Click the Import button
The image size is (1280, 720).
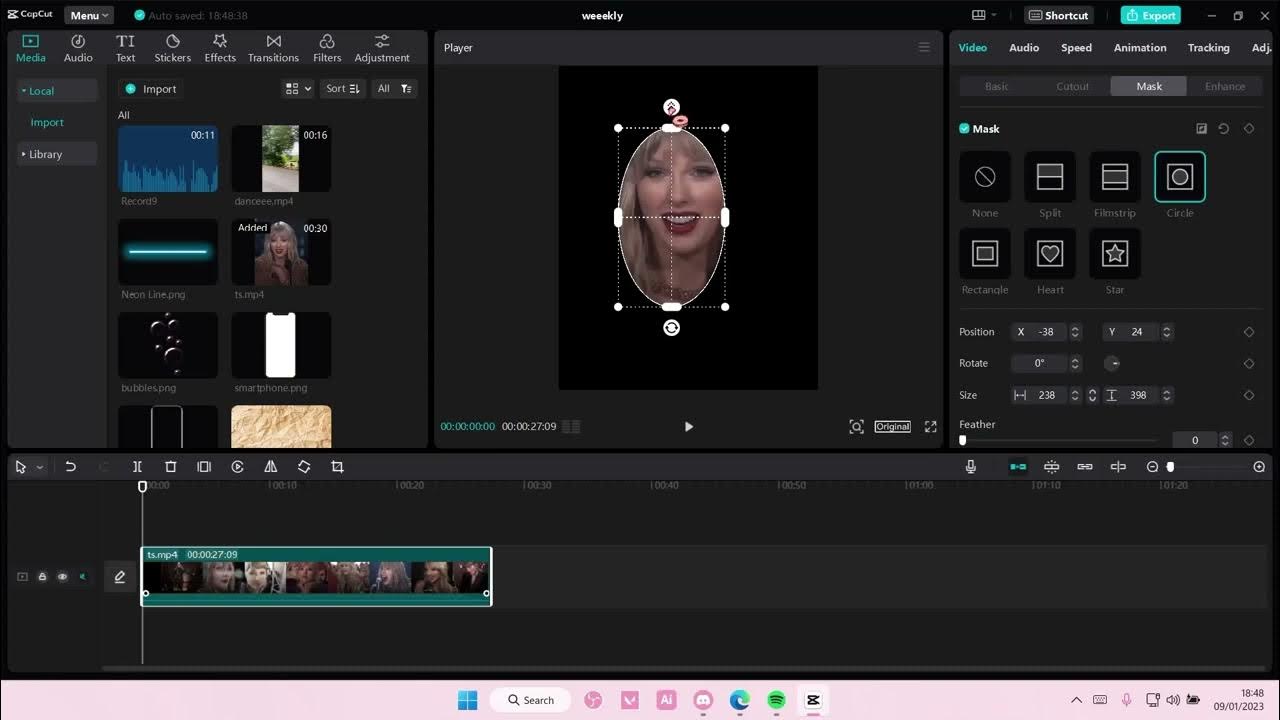[x=151, y=89]
